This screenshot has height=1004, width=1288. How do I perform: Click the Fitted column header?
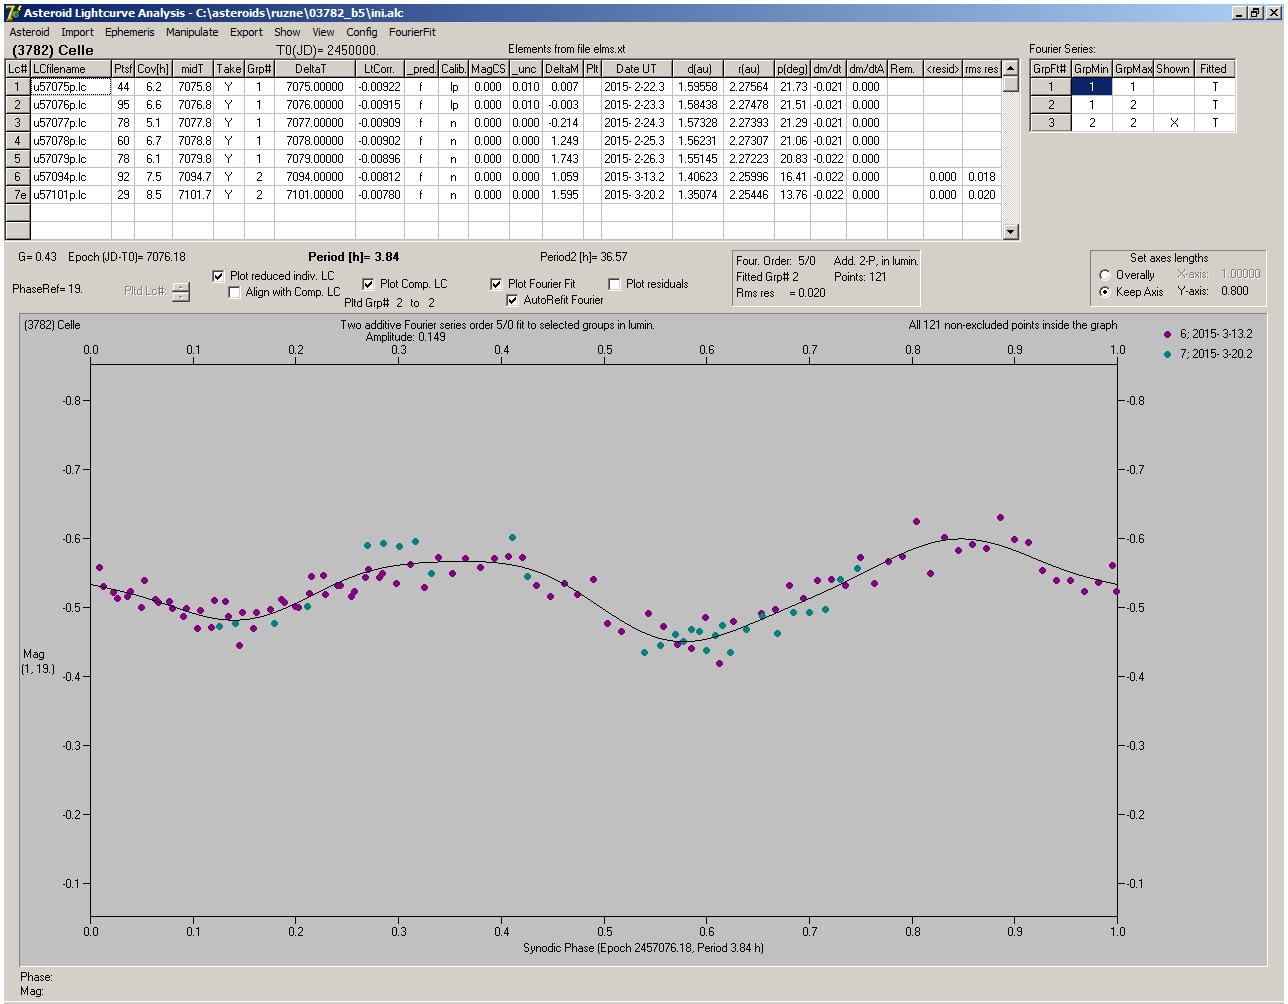(x=1214, y=69)
